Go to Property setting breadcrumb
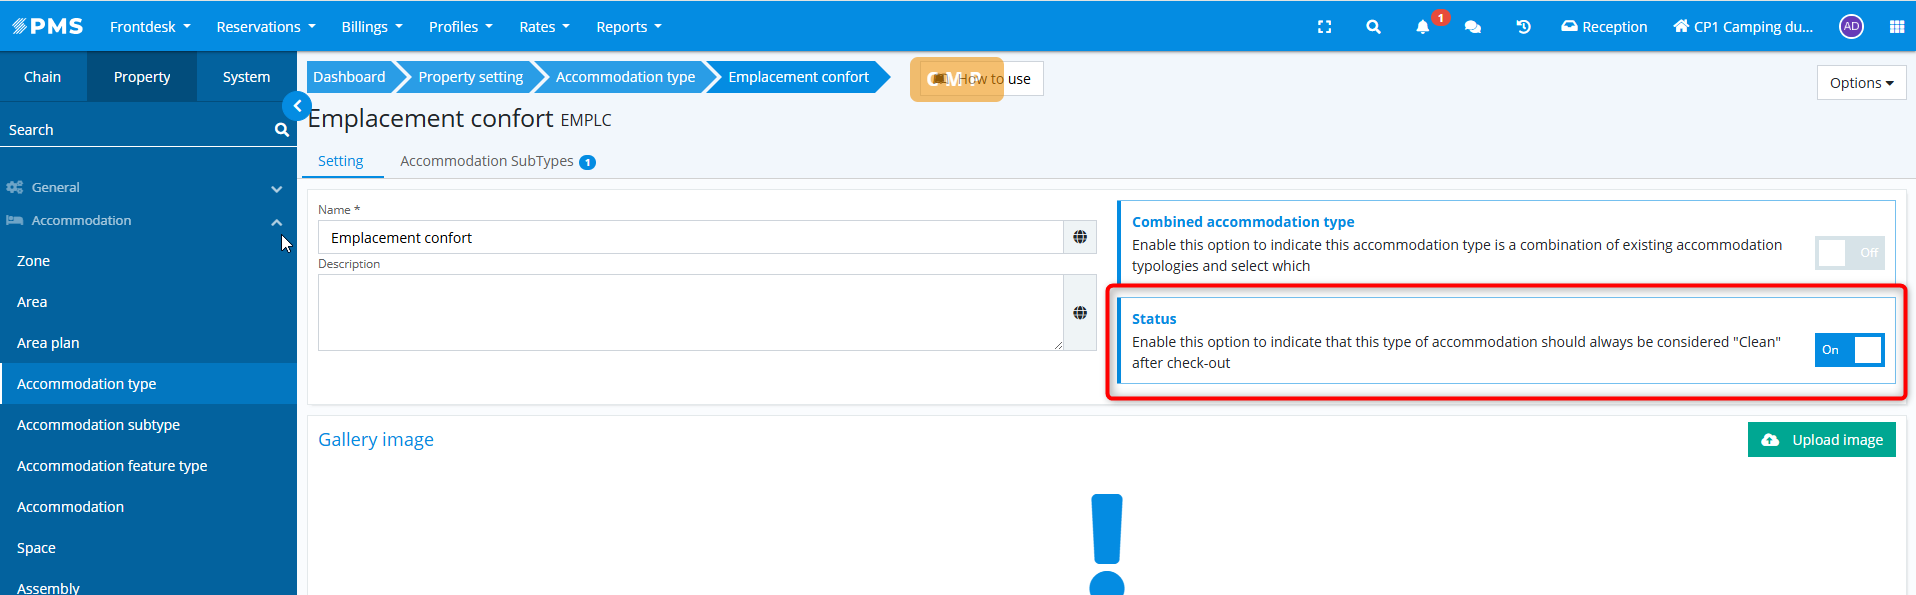The image size is (1916, 595). (x=470, y=77)
